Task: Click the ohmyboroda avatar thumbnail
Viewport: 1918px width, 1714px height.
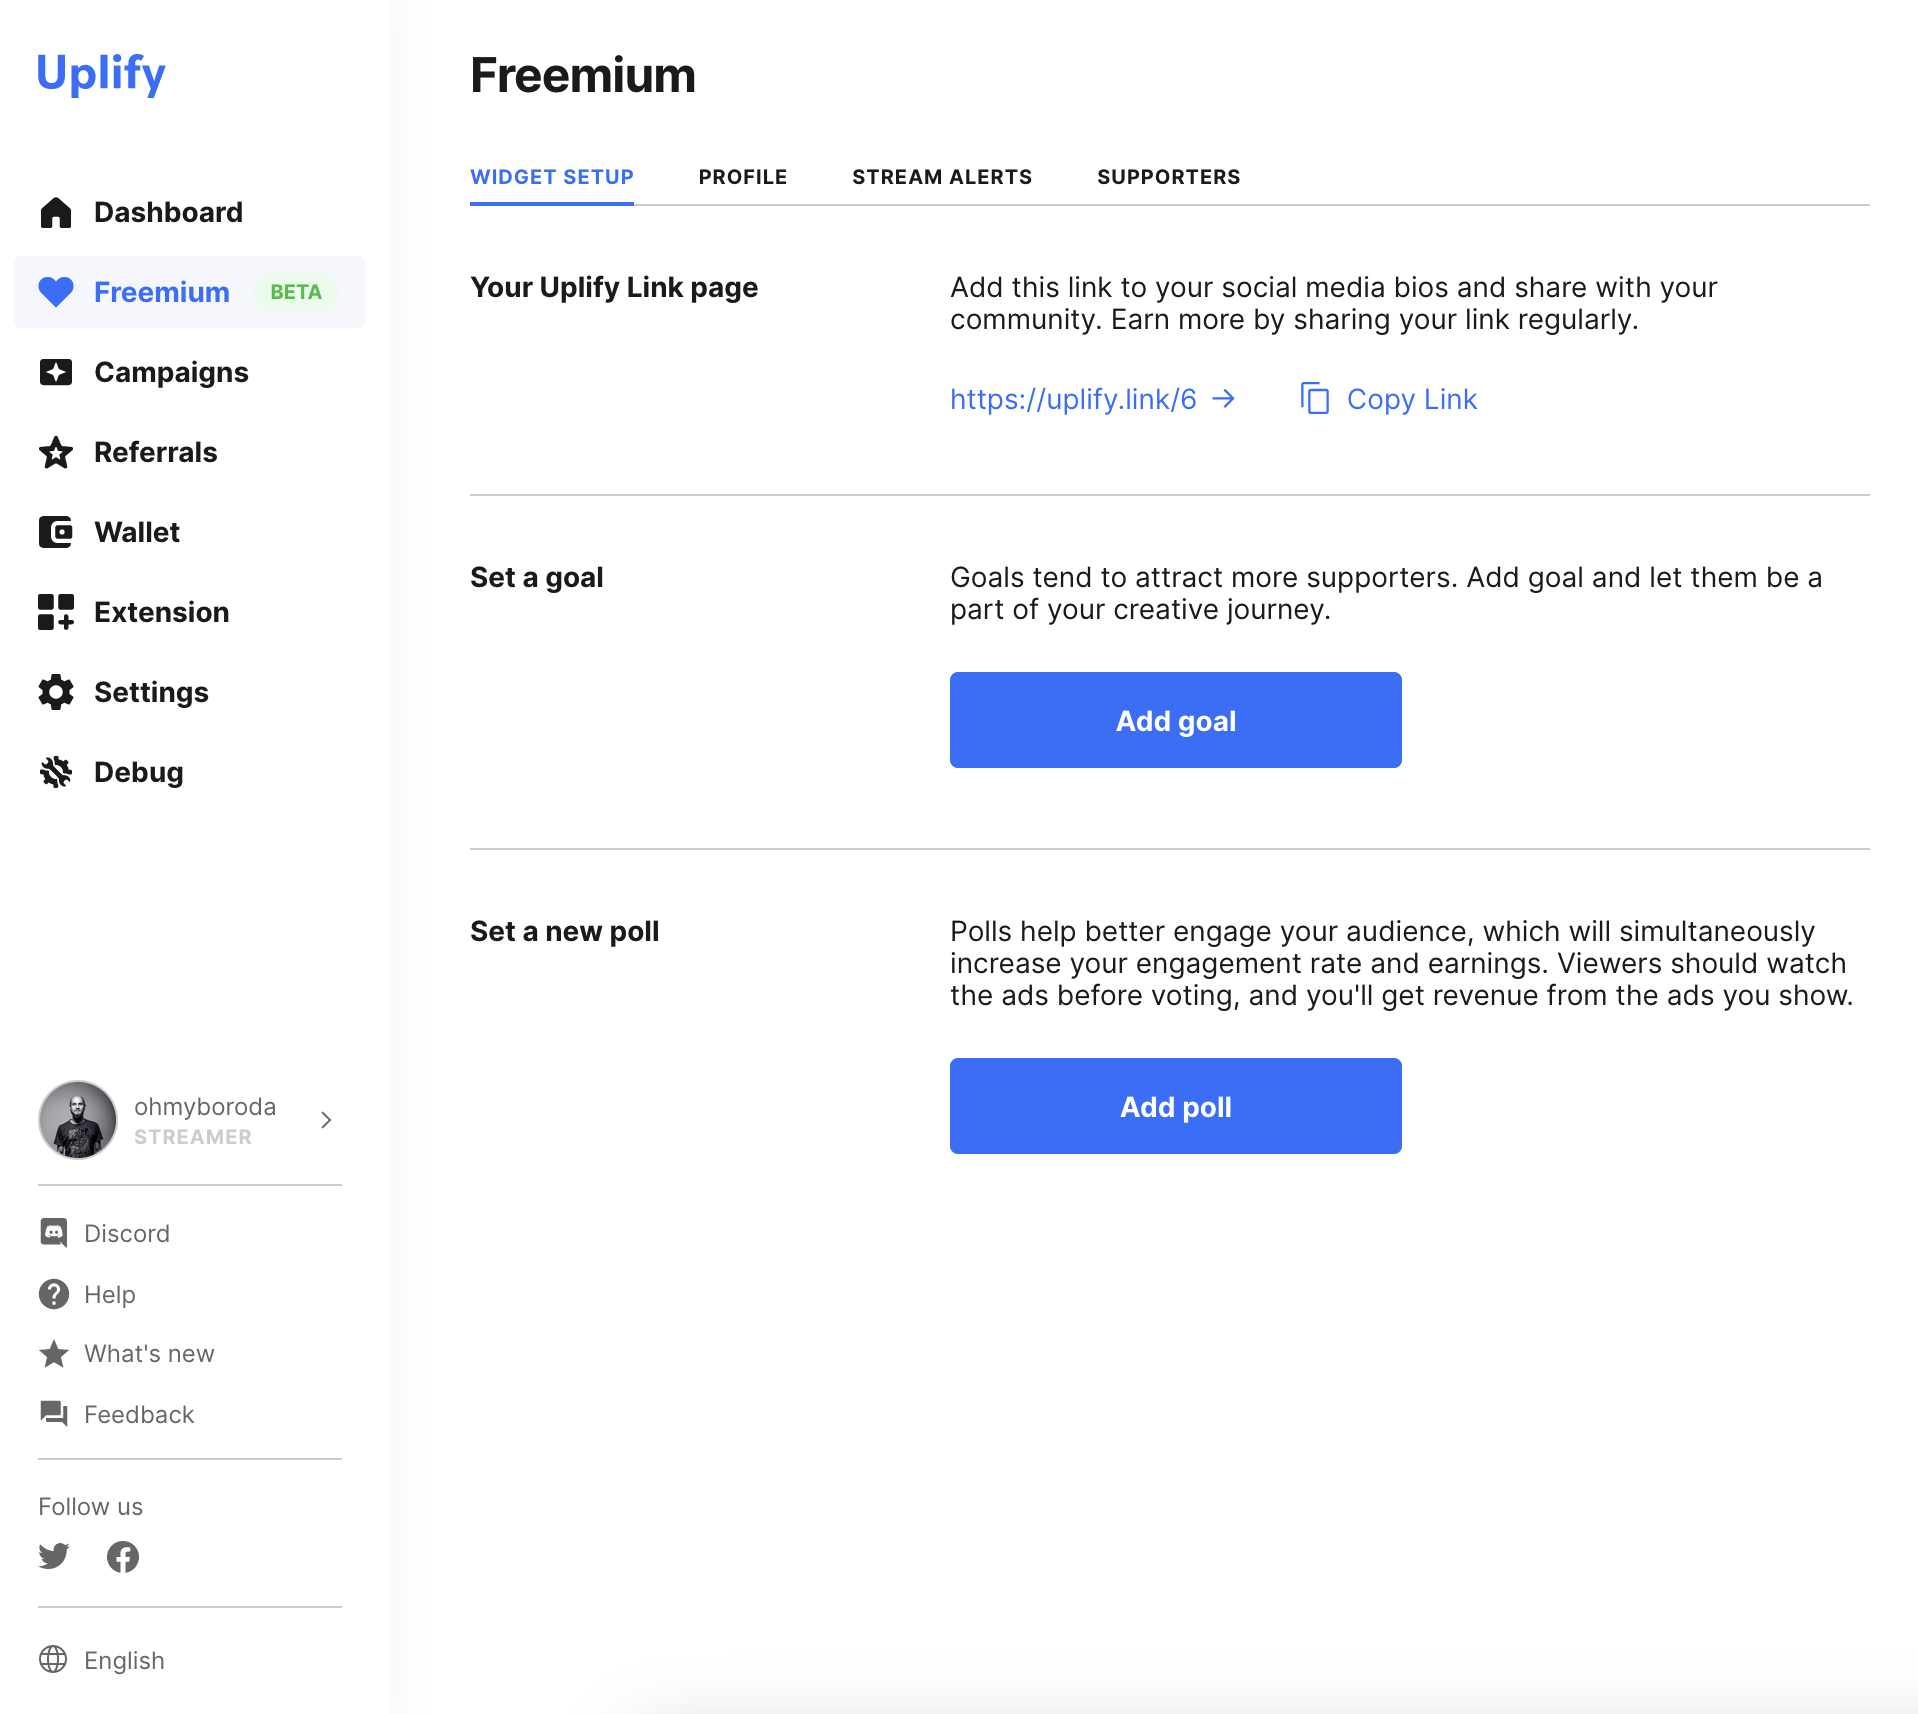Action: click(x=78, y=1120)
